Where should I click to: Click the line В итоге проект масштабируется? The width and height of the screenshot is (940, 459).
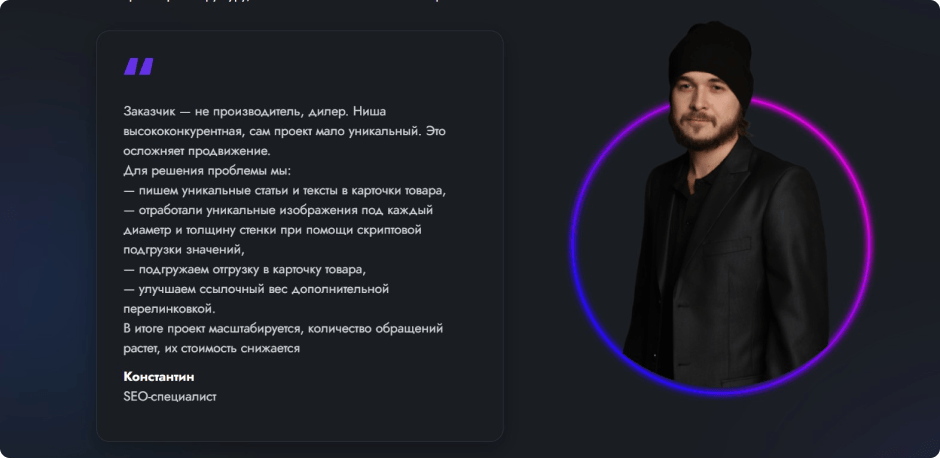[282, 328]
